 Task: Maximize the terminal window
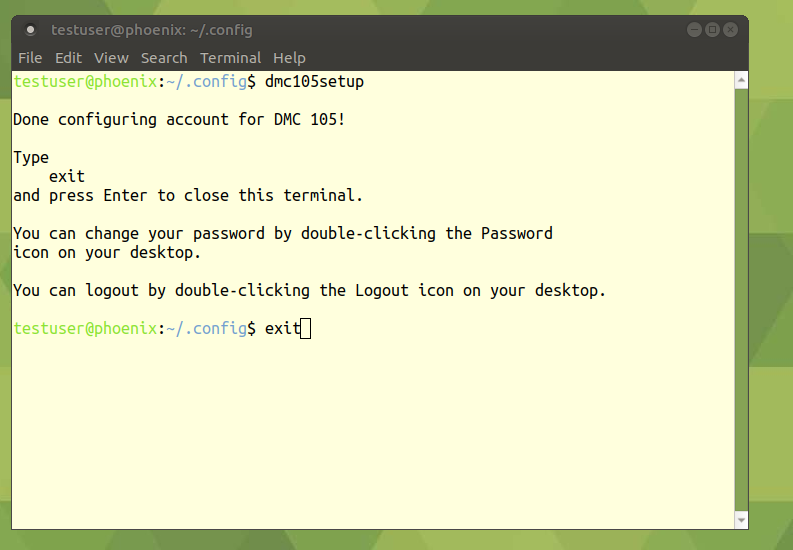712,30
